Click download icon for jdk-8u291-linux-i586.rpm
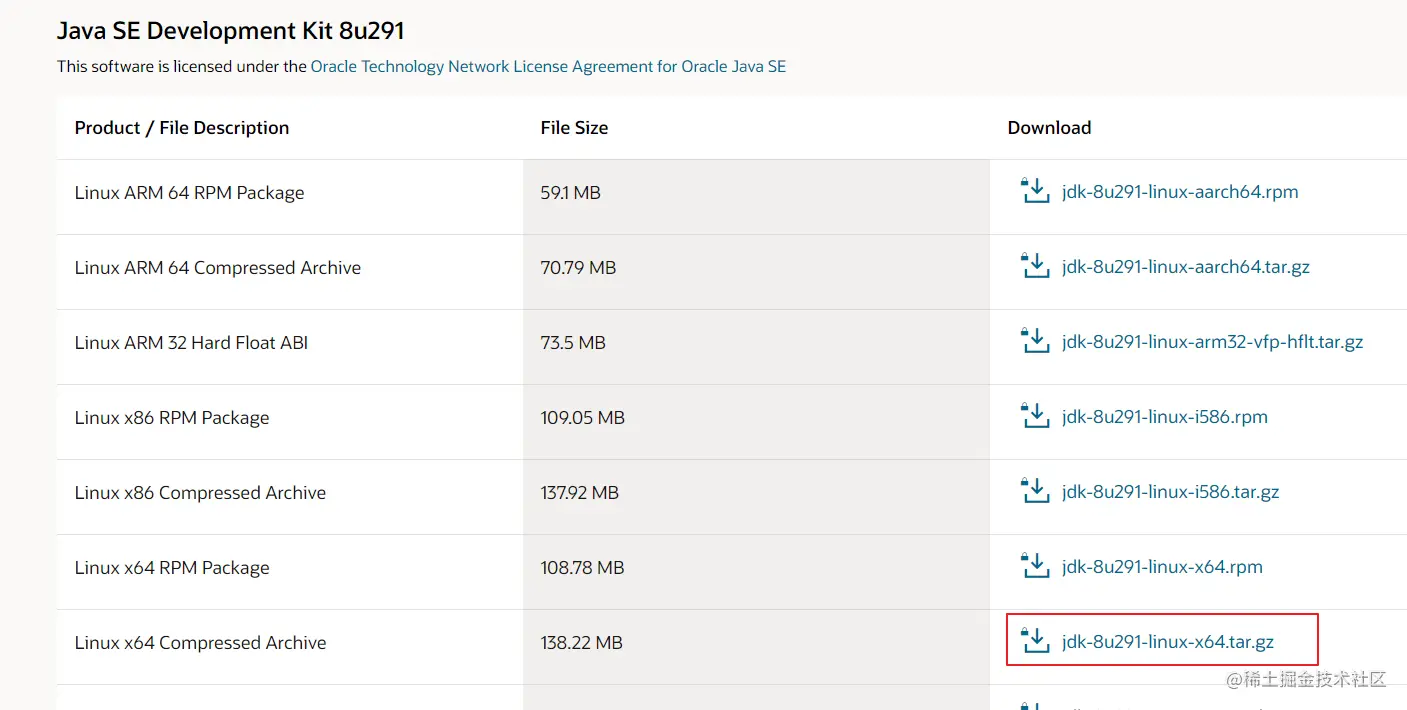Screen dimensions: 1407x710 [x=1034, y=415]
